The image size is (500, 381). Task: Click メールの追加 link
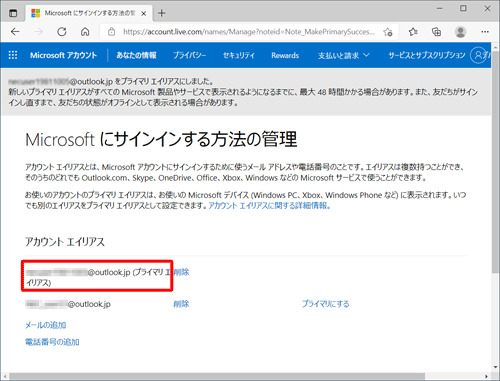[x=46, y=325]
